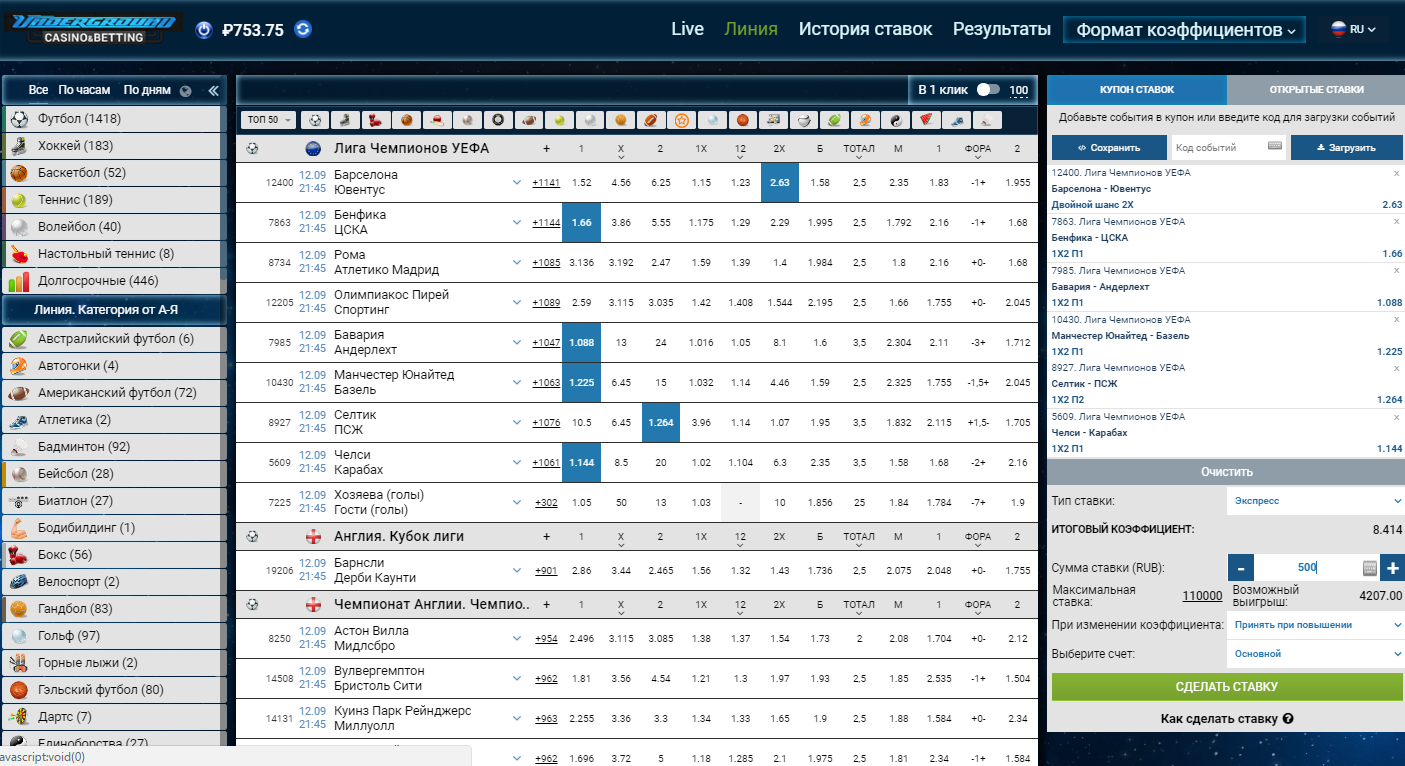Select the soccer ball icon in sports toolbar
The height and width of the screenshot is (766, 1405).
[x=315, y=120]
